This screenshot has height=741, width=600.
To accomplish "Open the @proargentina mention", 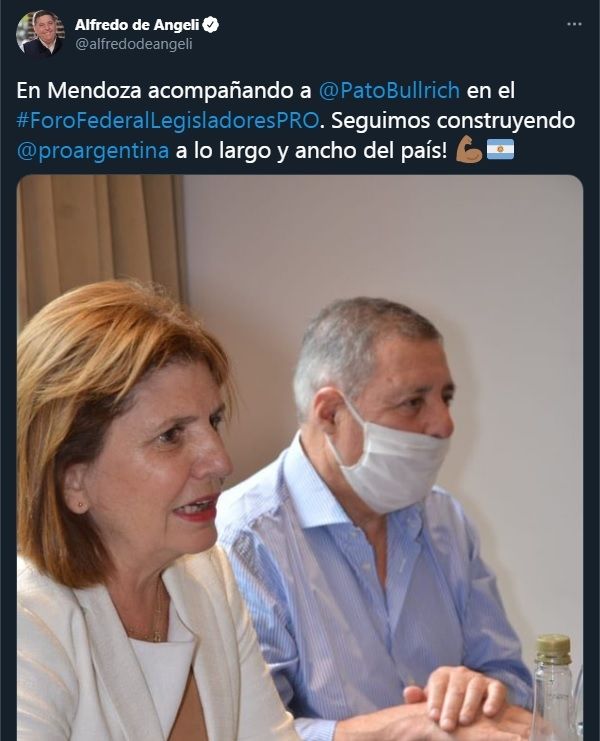I will (93, 151).
